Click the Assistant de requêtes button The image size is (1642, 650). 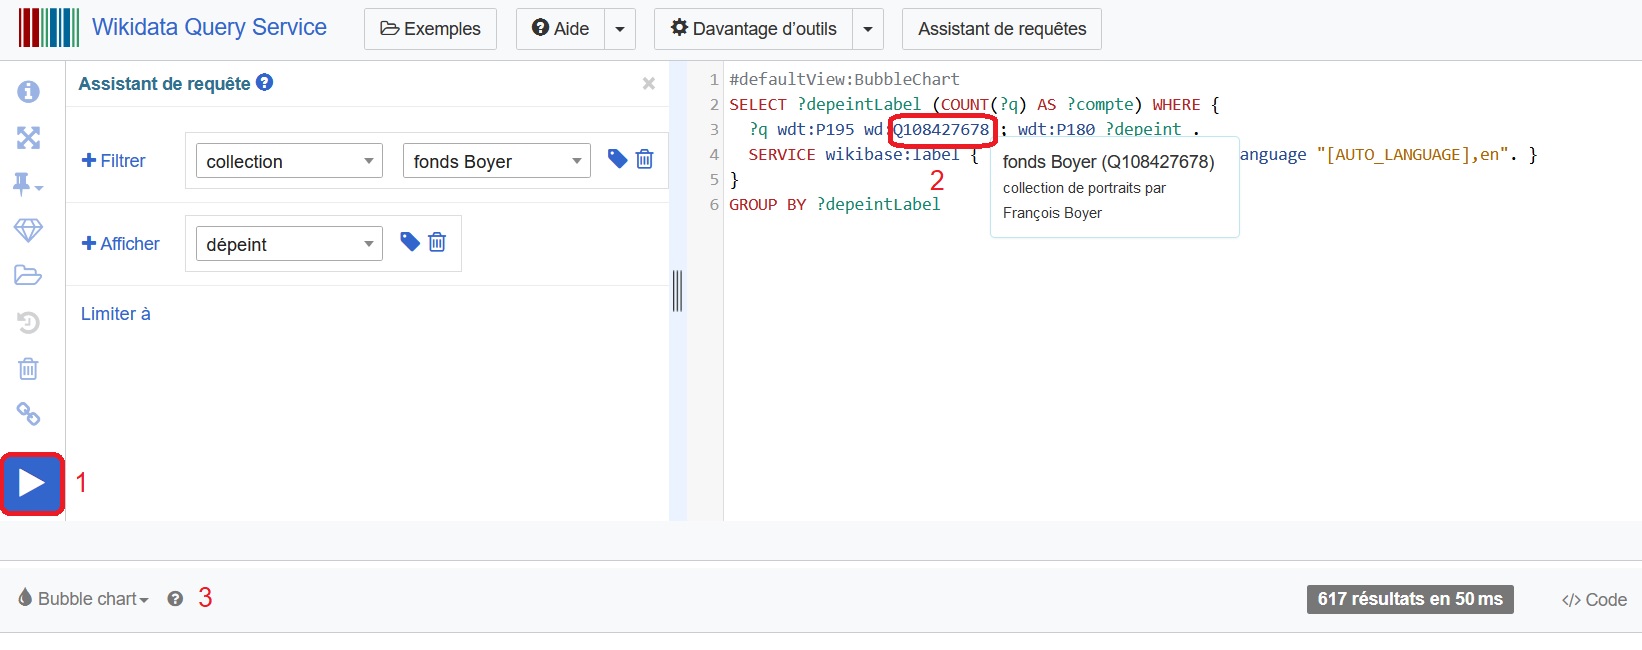tap(1002, 29)
